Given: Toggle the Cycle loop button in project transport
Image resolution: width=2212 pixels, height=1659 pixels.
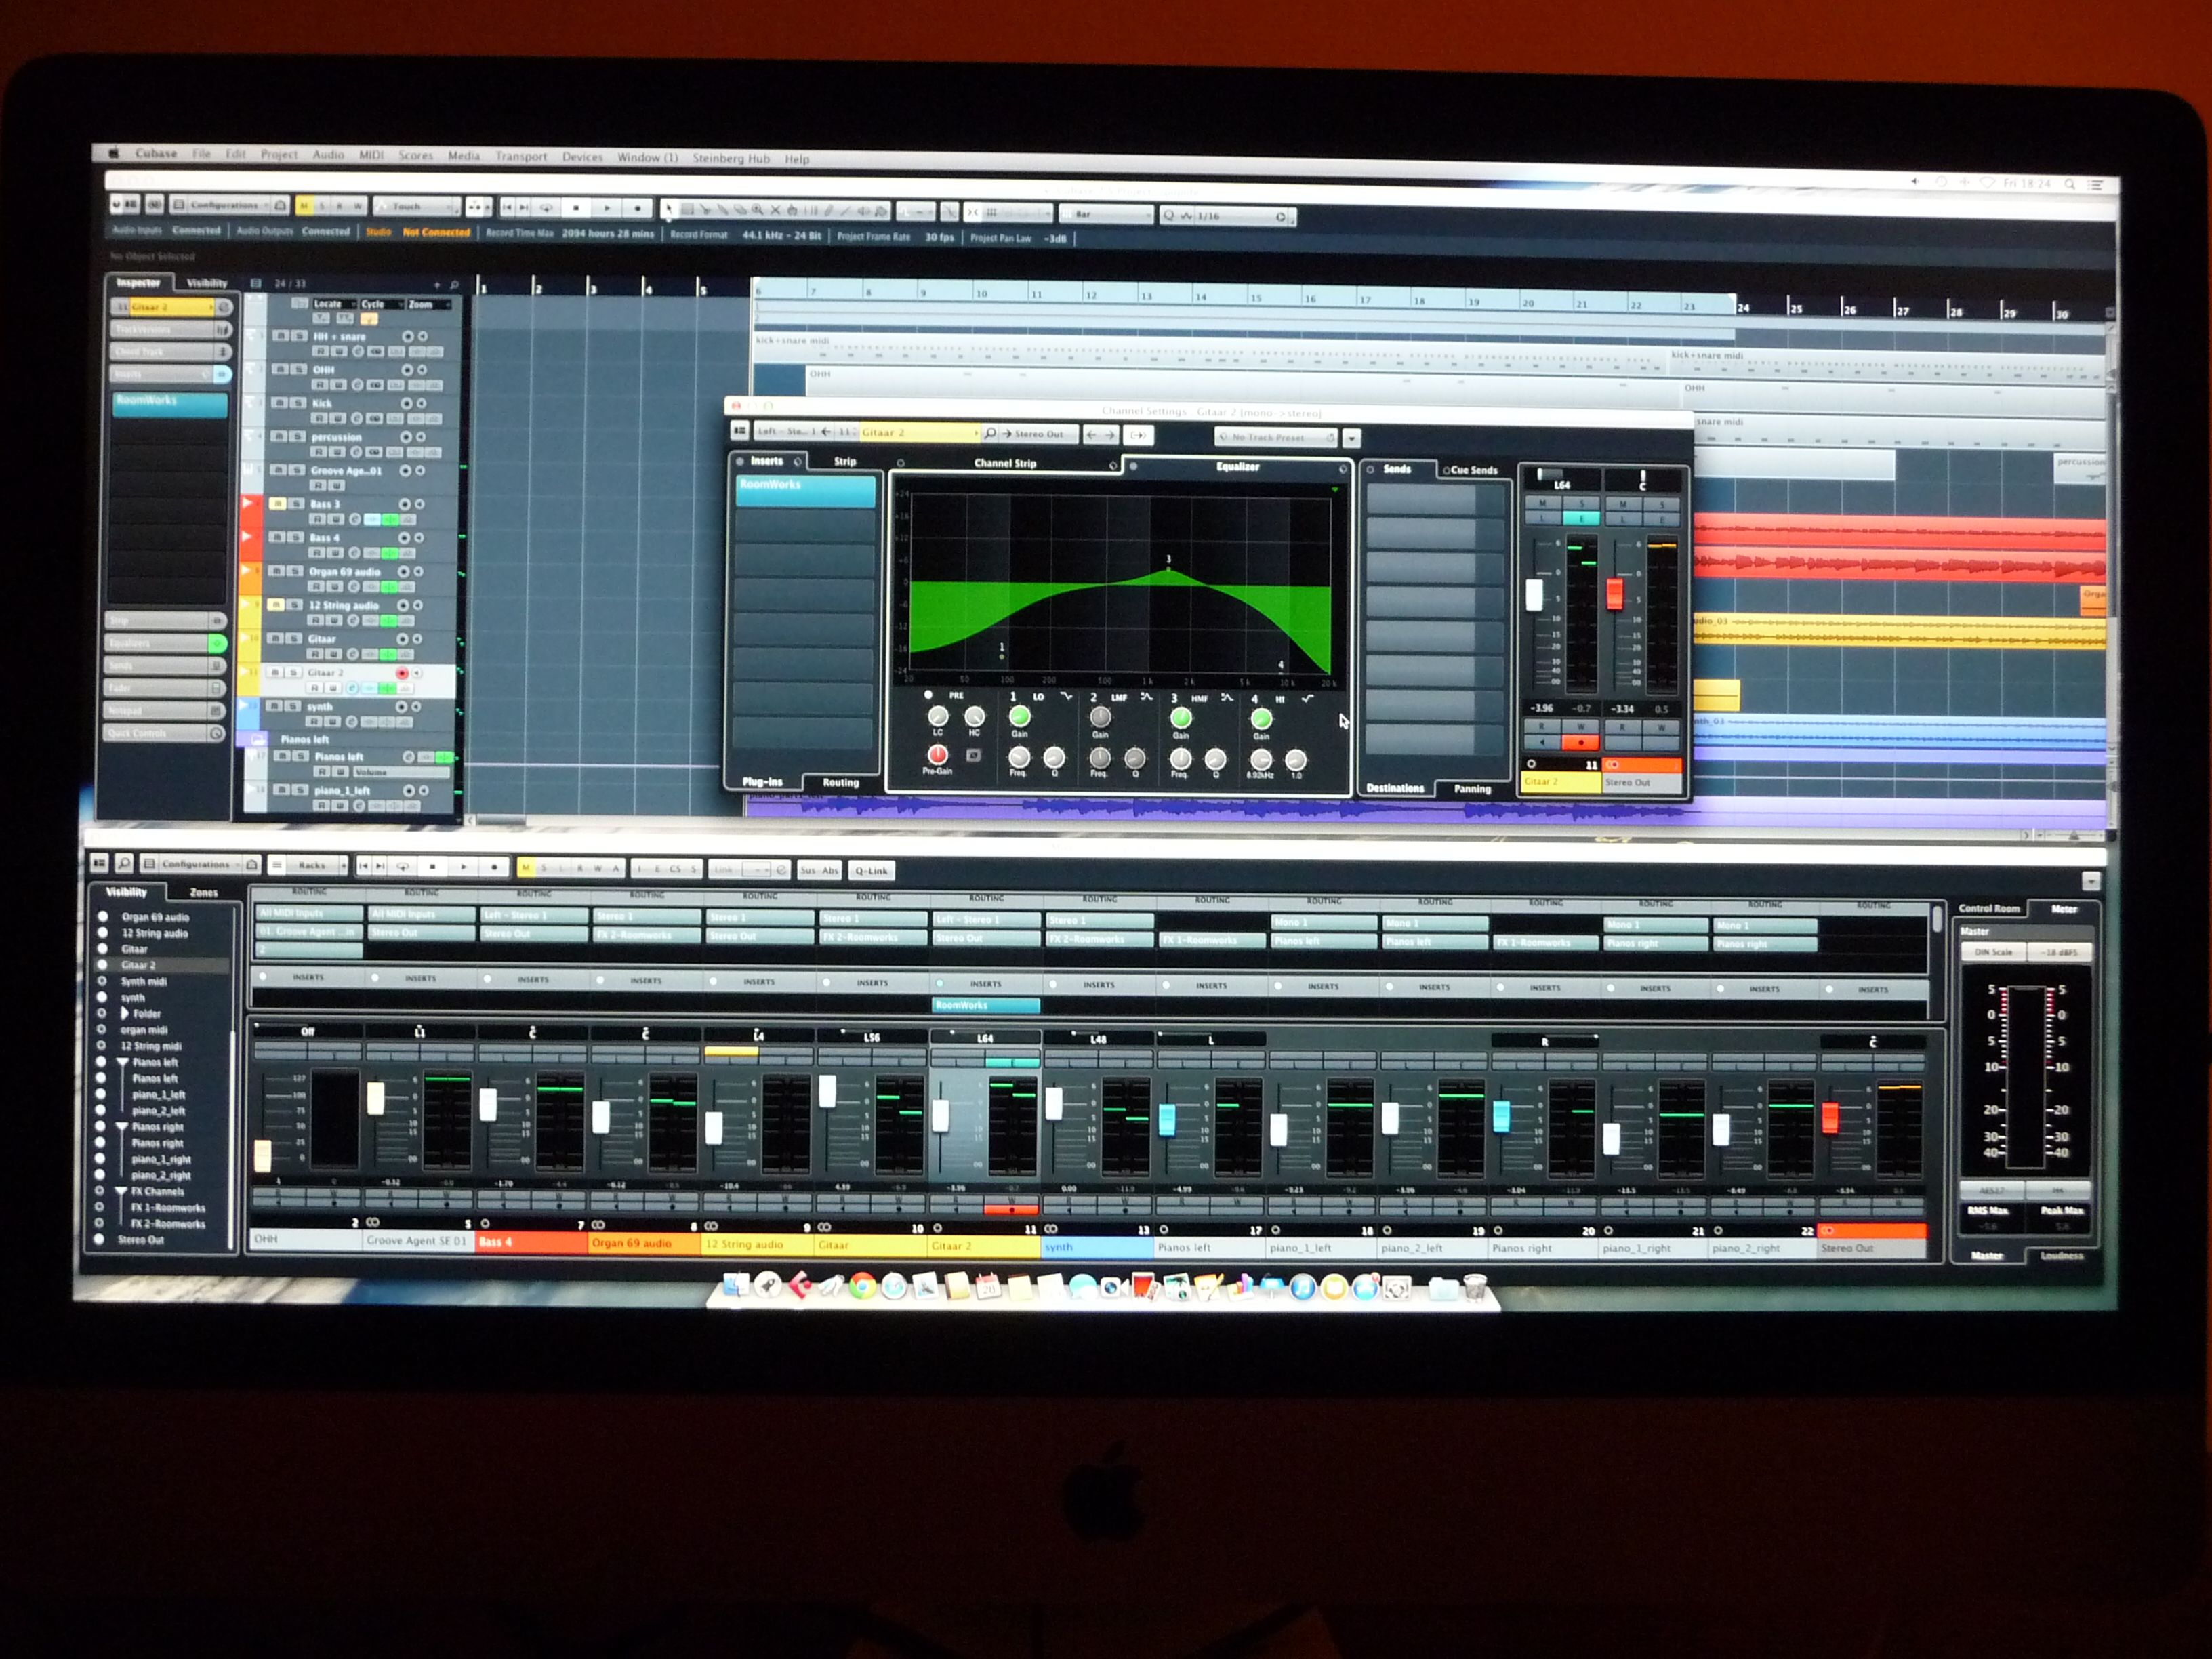Looking at the screenshot, I should [x=546, y=207].
